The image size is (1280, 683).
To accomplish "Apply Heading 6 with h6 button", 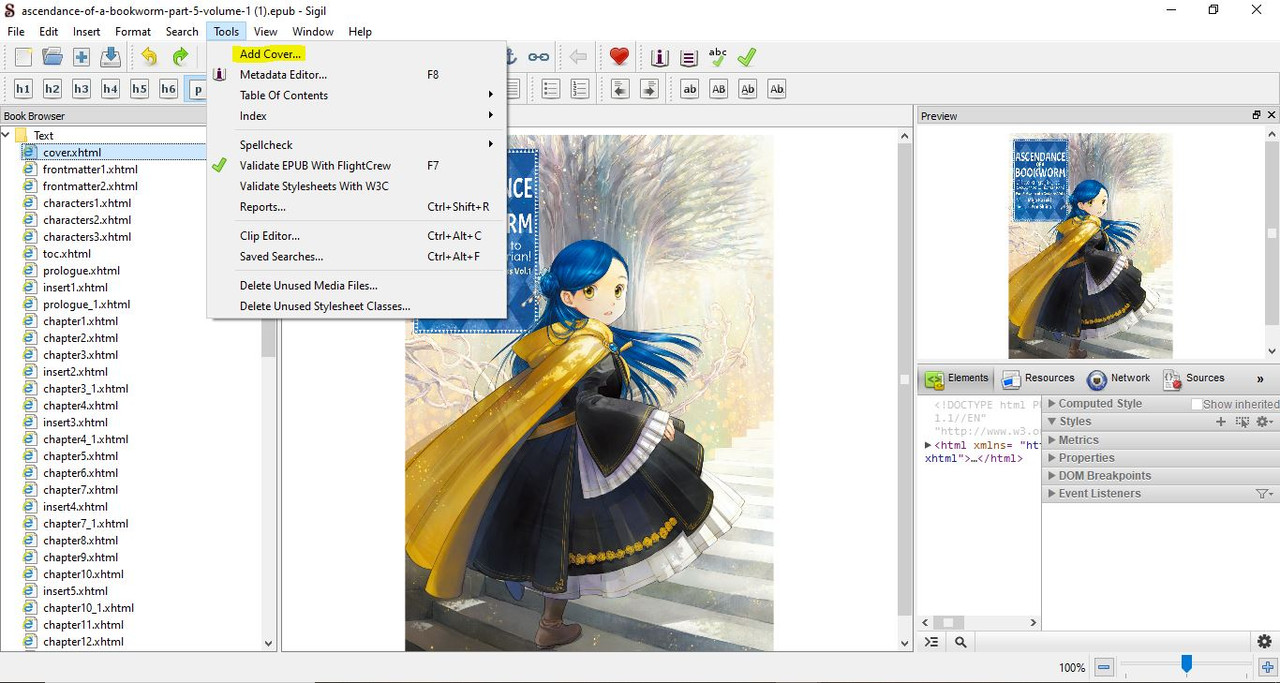I will coord(168,89).
